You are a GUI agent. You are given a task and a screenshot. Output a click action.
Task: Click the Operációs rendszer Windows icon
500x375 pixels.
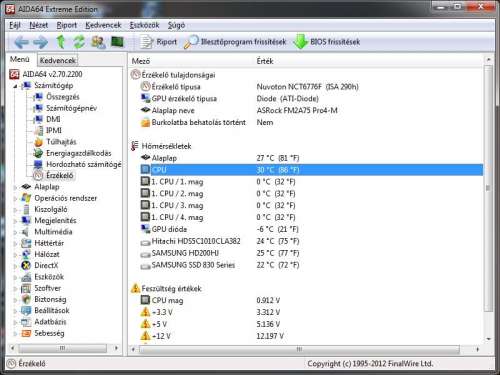tap(26, 198)
